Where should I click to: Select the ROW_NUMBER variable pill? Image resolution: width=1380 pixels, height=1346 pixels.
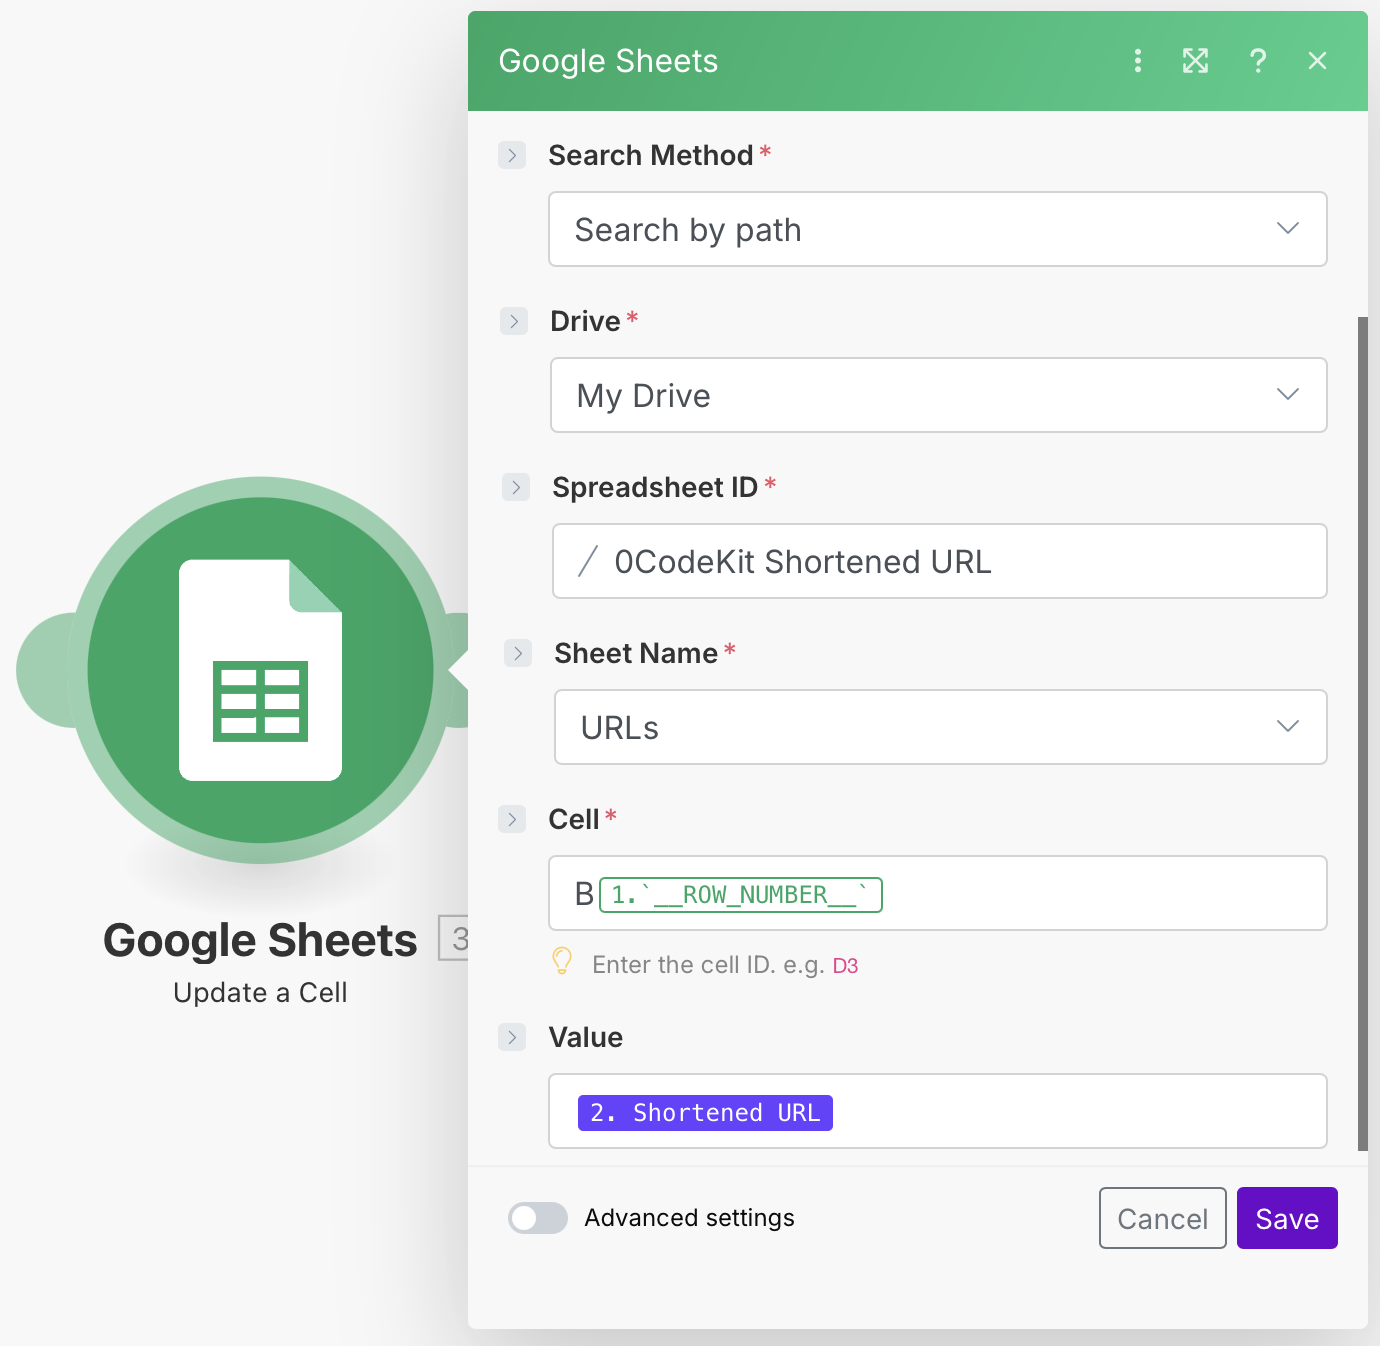coord(741,895)
